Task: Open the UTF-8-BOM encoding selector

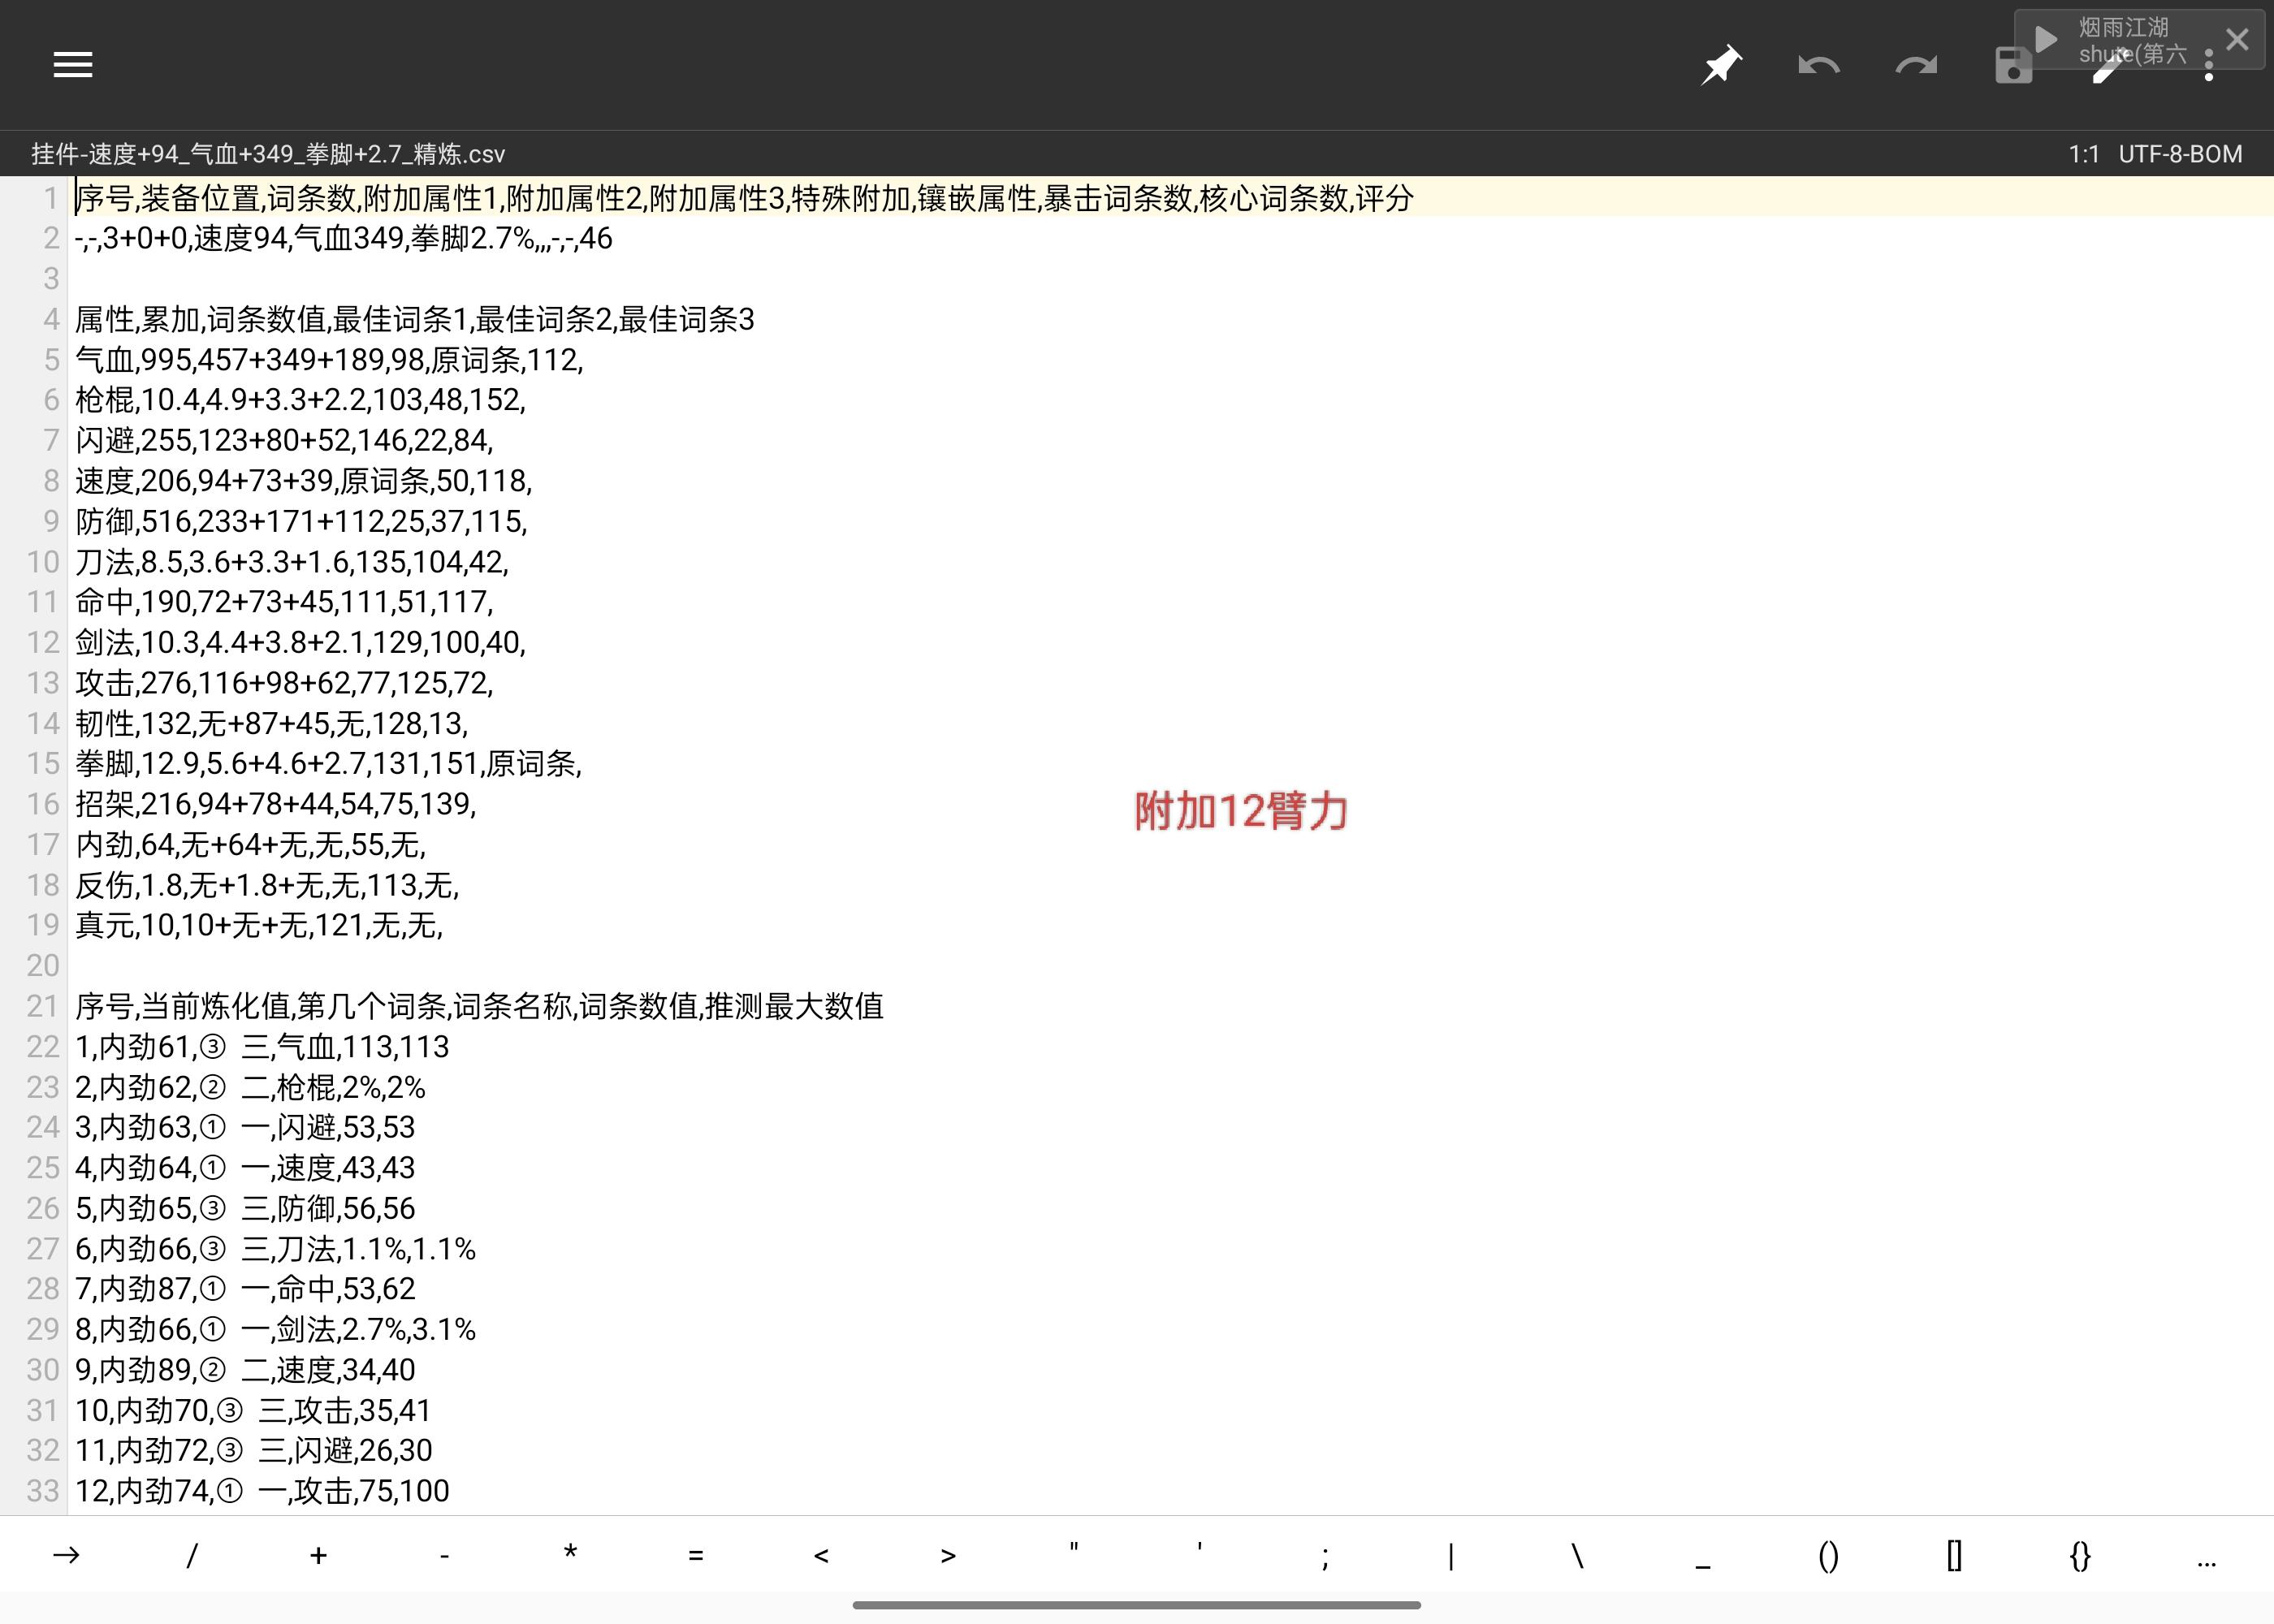Action: pos(2180,154)
